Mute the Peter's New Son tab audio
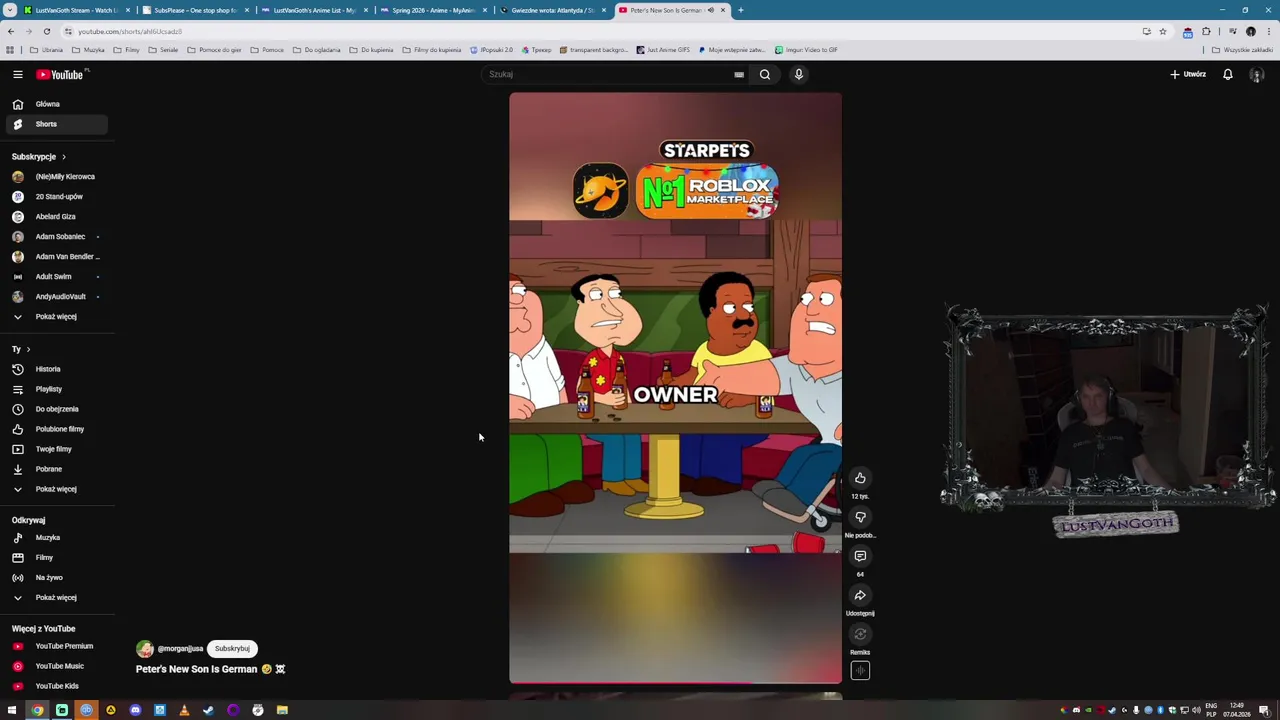Image resolution: width=1280 pixels, height=720 pixels. (710, 10)
